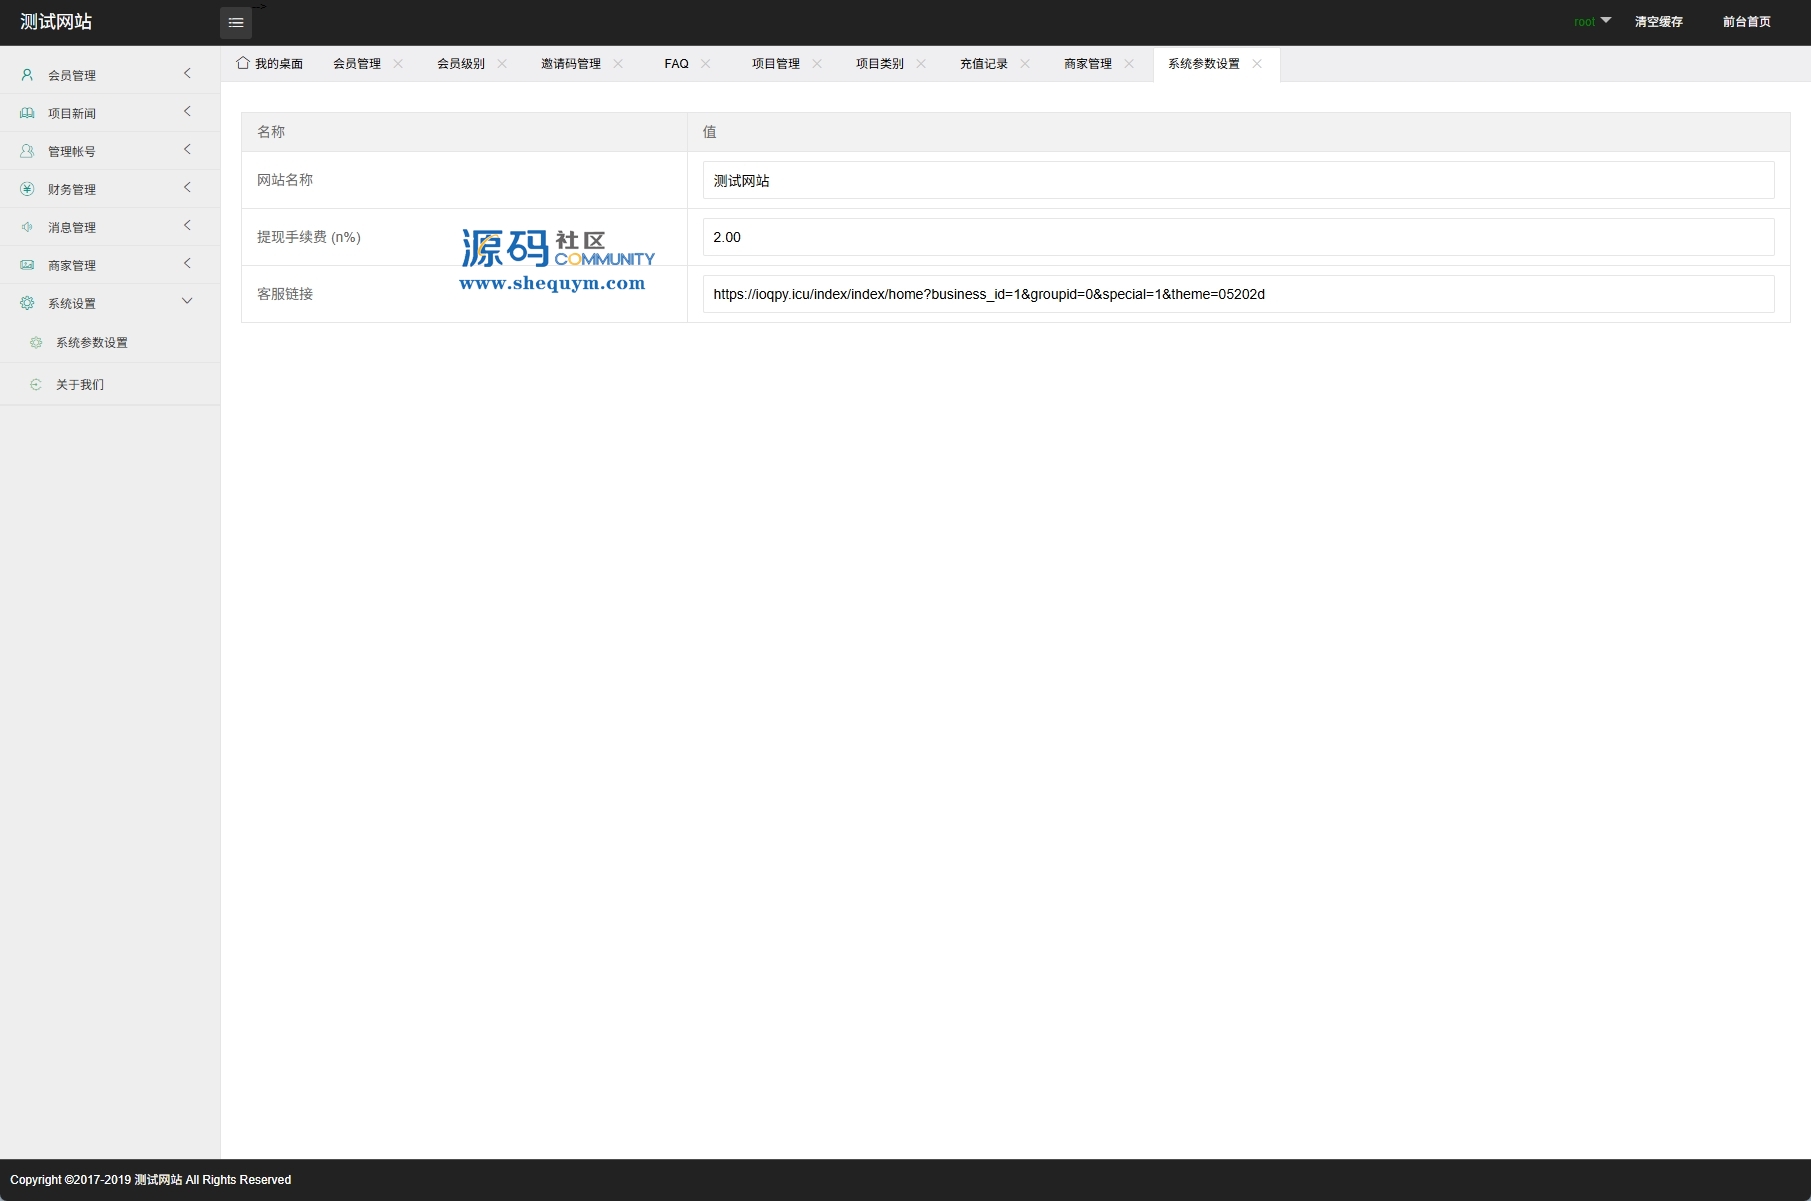Click 清空缓存 in the top bar
The width and height of the screenshot is (1811, 1201).
point(1658,22)
